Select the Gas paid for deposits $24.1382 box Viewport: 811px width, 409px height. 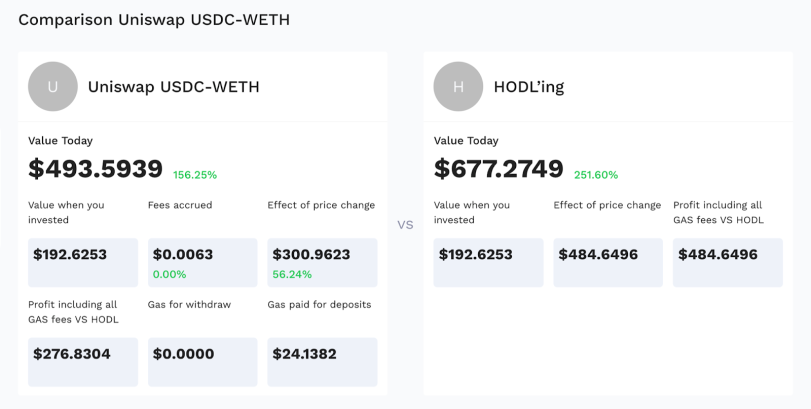(322, 362)
